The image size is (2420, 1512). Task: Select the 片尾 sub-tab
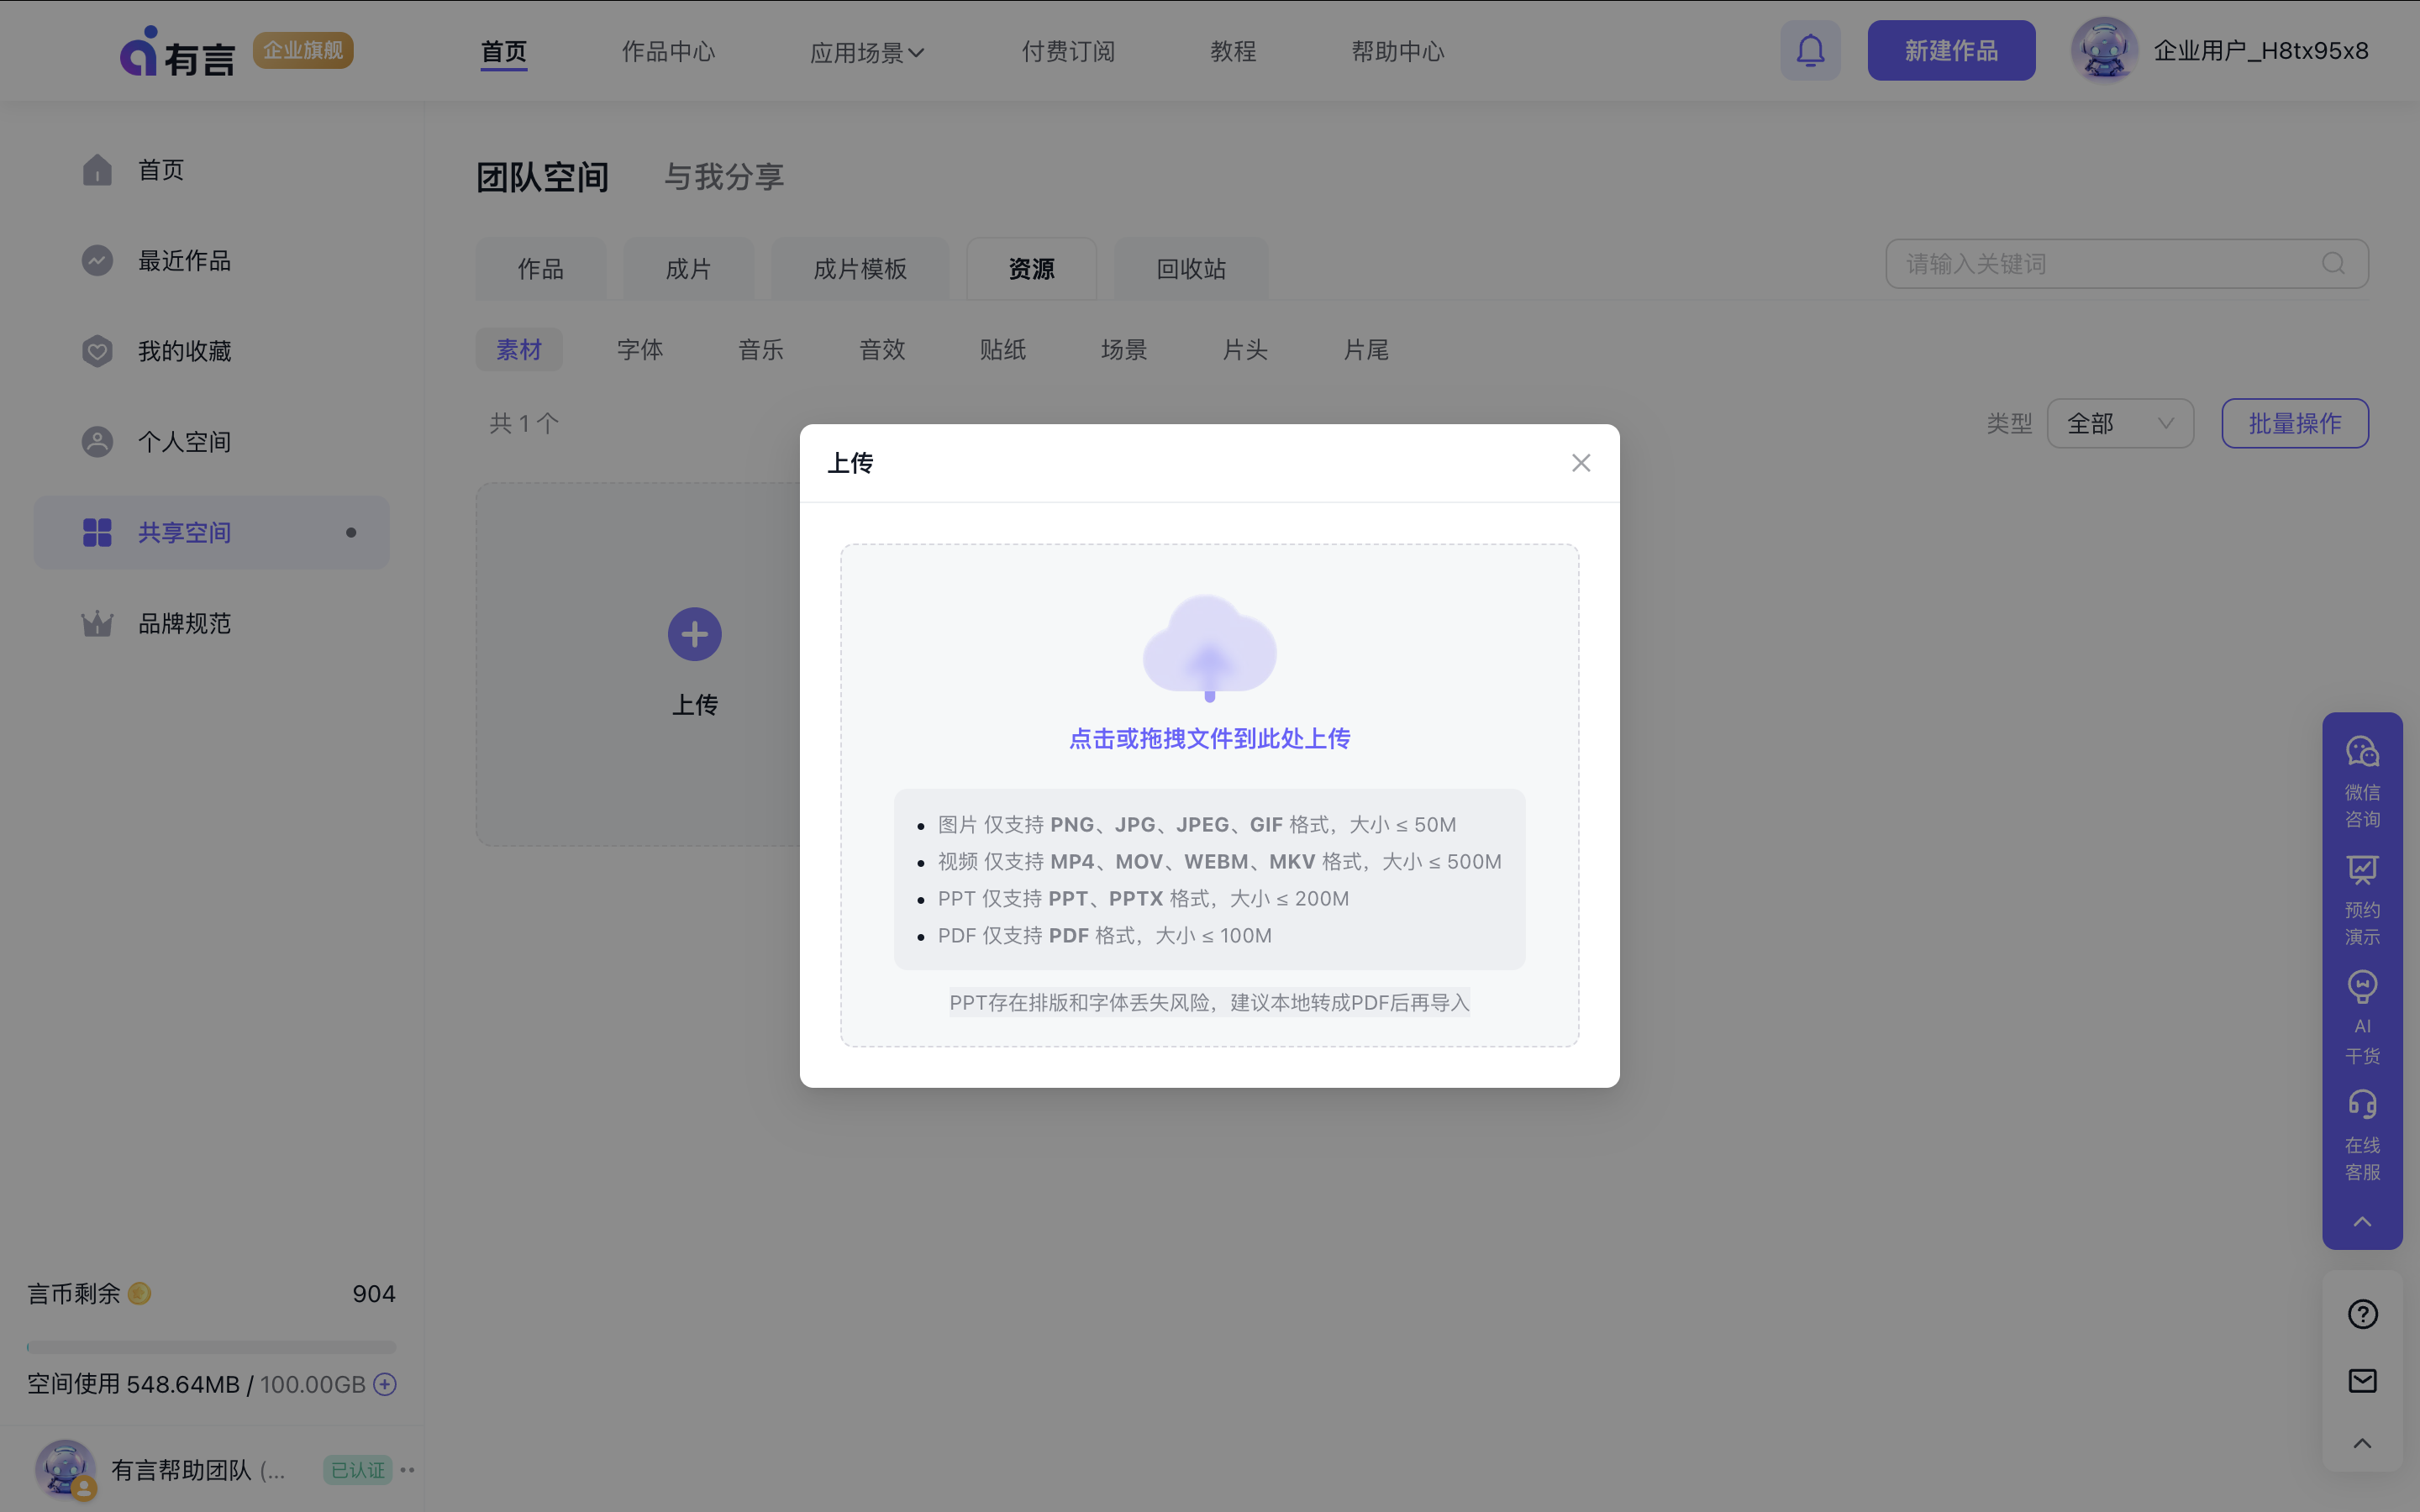(1366, 350)
